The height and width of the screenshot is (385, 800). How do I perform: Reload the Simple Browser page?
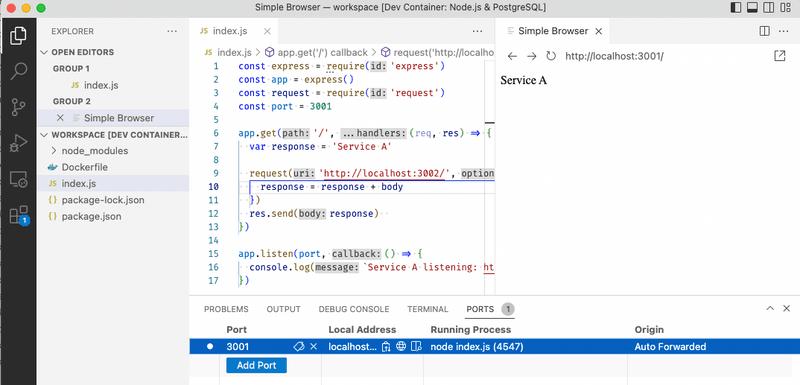[x=551, y=56]
